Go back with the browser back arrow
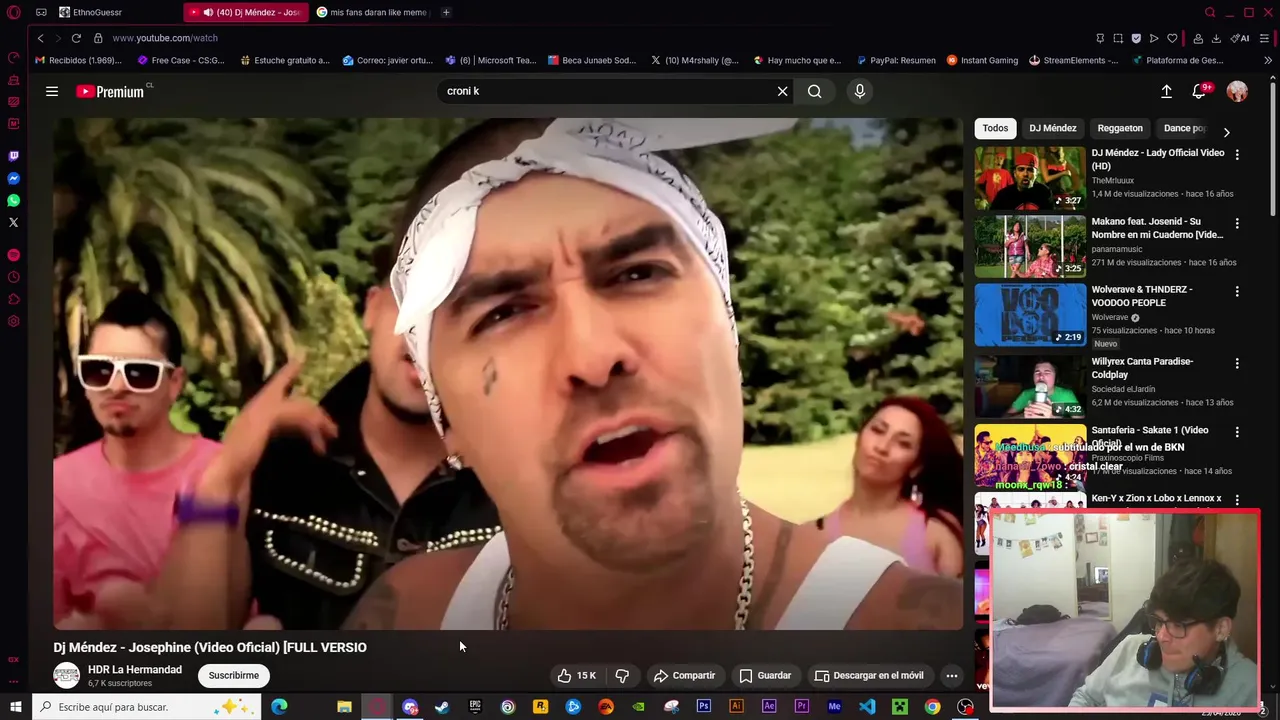The image size is (1280, 720). click(x=40, y=38)
